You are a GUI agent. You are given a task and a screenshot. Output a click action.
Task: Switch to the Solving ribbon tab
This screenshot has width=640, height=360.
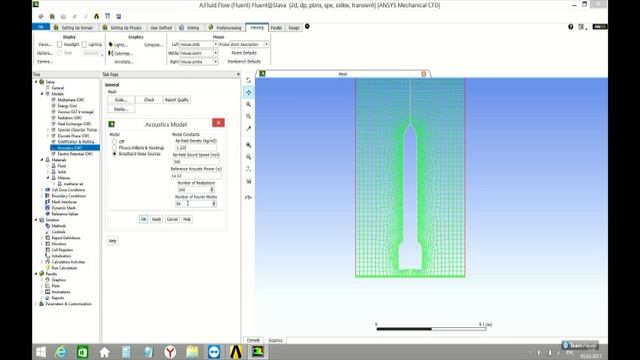click(x=189, y=28)
